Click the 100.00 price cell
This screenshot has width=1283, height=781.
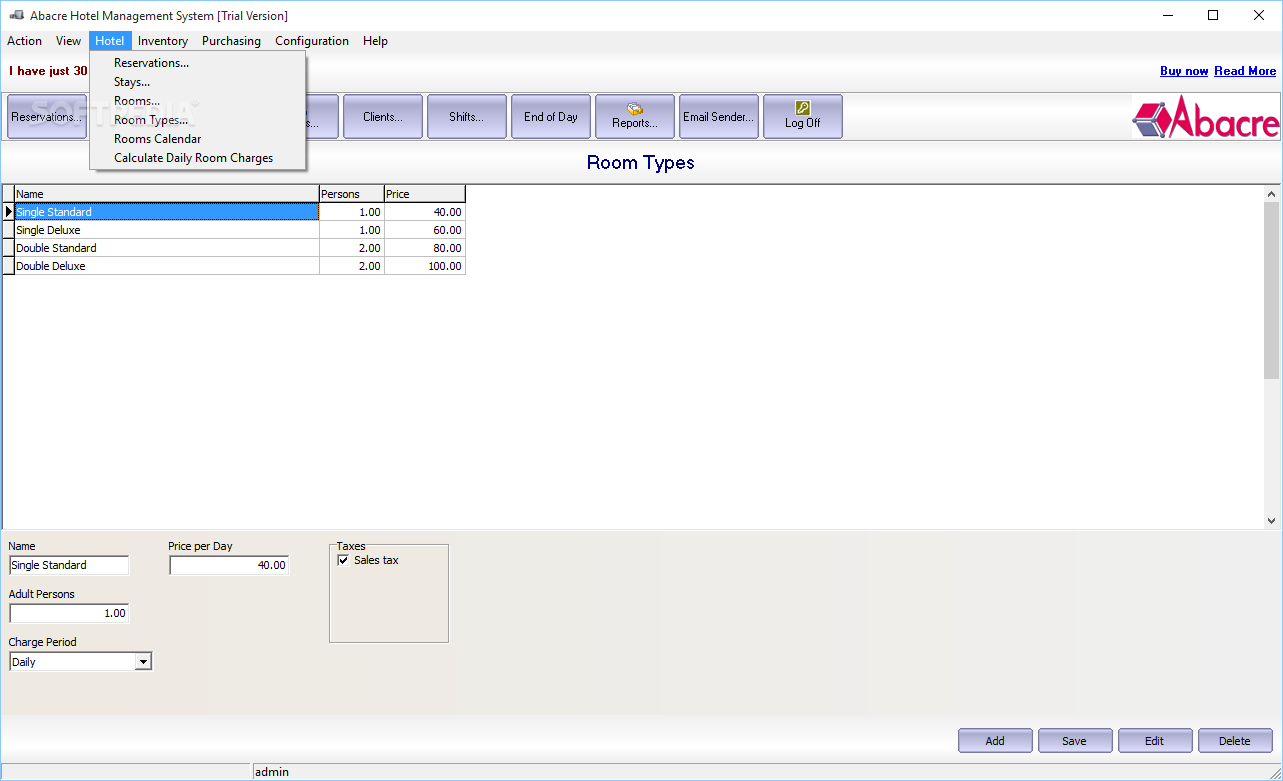point(425,266)
